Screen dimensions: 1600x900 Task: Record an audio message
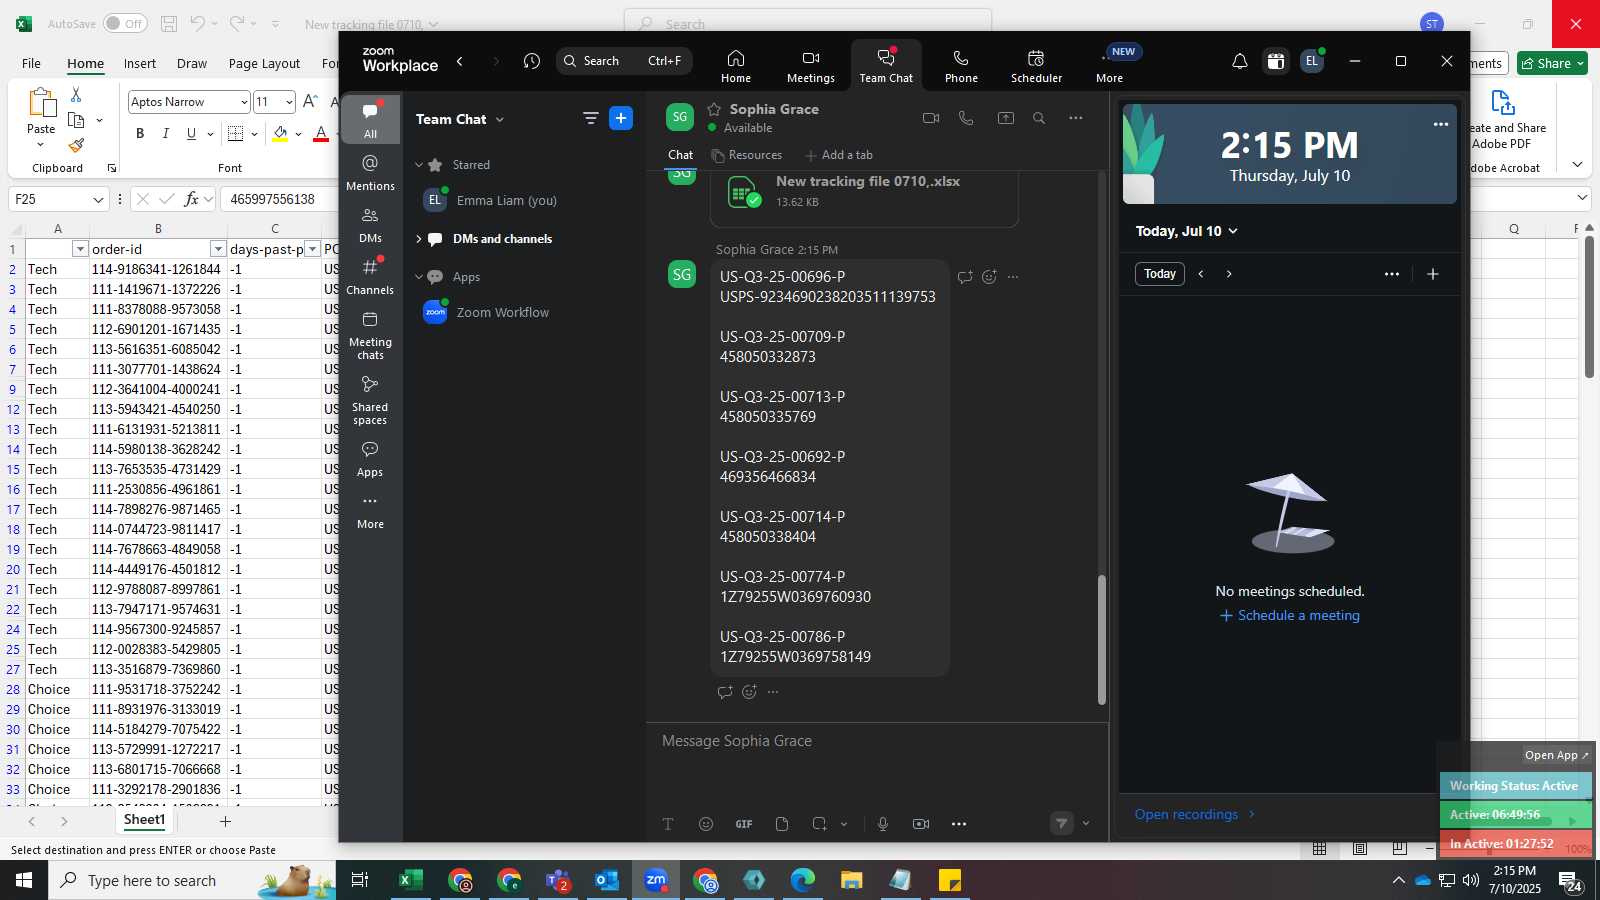click(883, 824)
